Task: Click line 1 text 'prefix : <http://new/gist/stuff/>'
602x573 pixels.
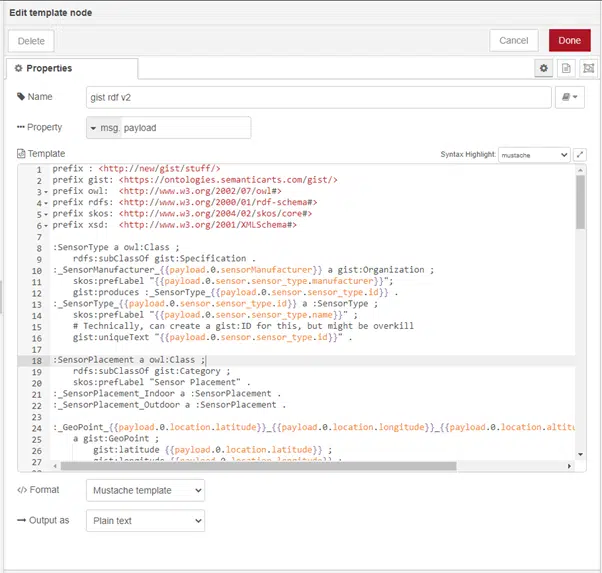Action: point(136,169)
